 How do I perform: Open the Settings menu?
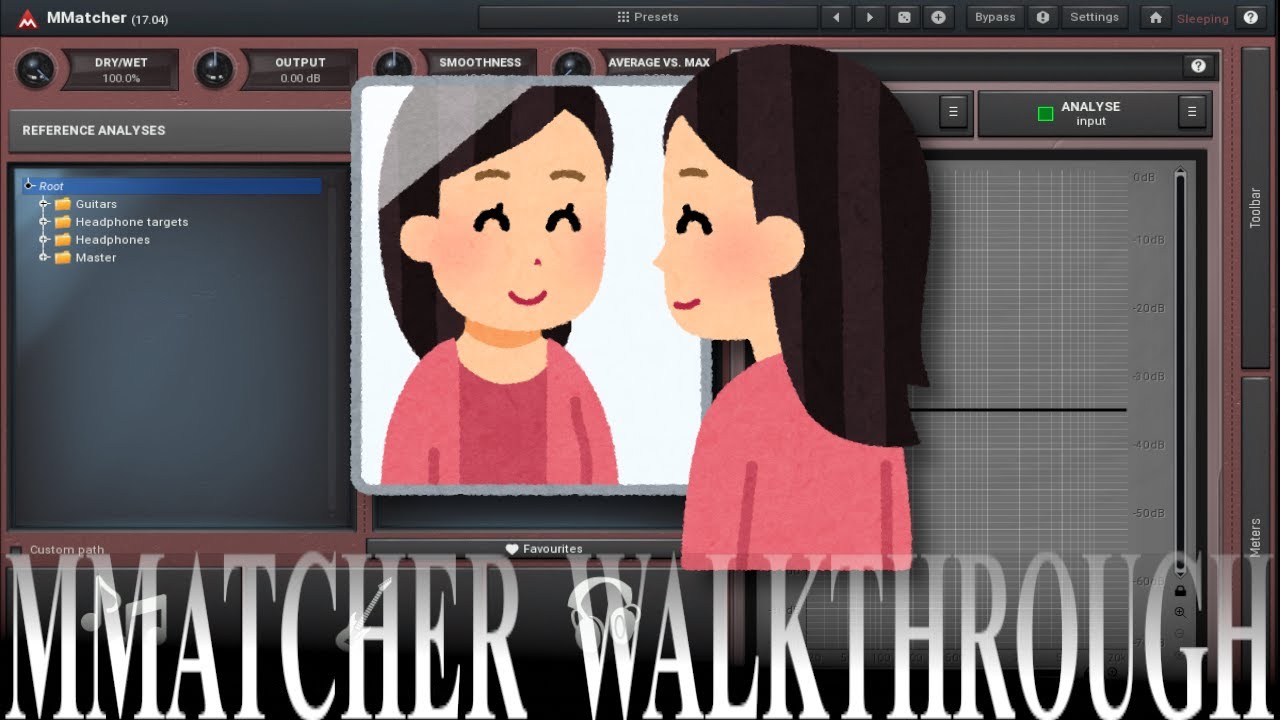pos(1094,17)
